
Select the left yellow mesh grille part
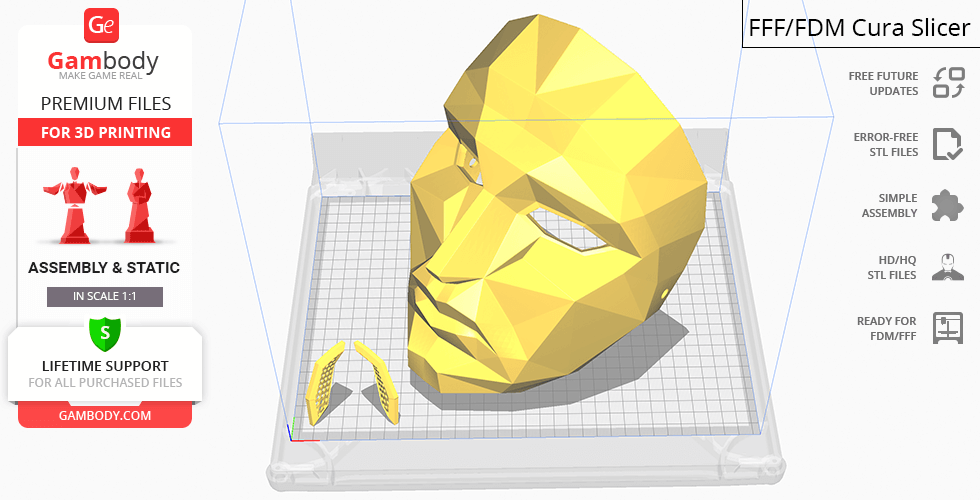325,383
